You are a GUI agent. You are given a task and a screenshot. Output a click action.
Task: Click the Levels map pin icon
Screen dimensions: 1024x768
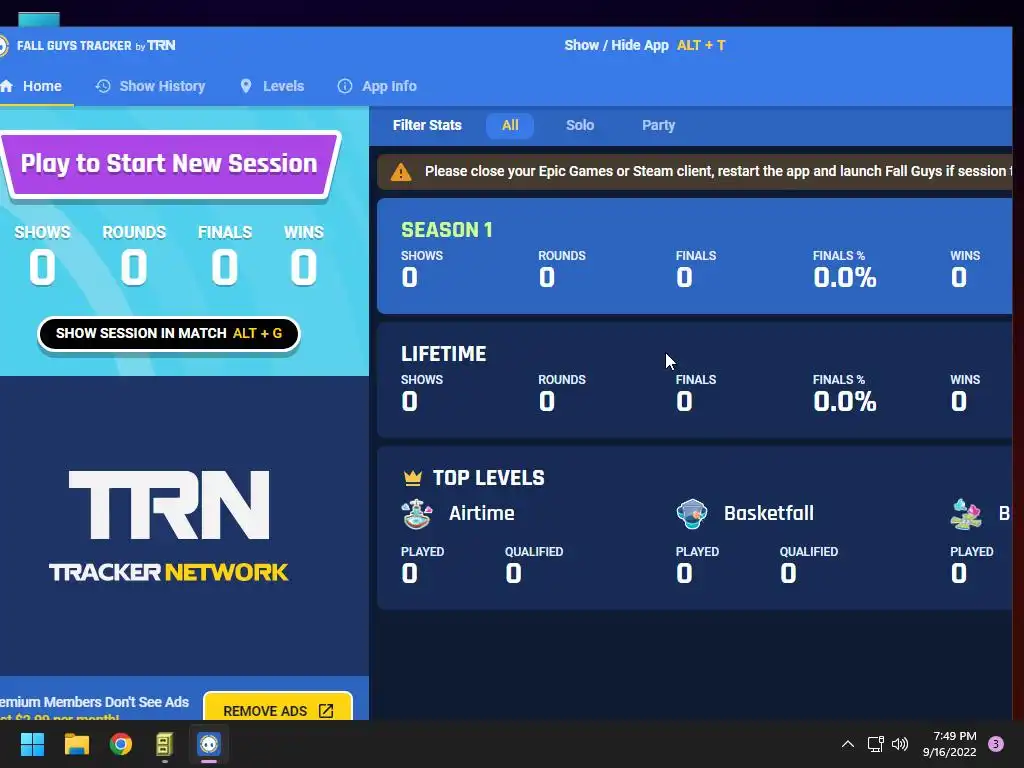pyautogui.click(x=246, y=86)
